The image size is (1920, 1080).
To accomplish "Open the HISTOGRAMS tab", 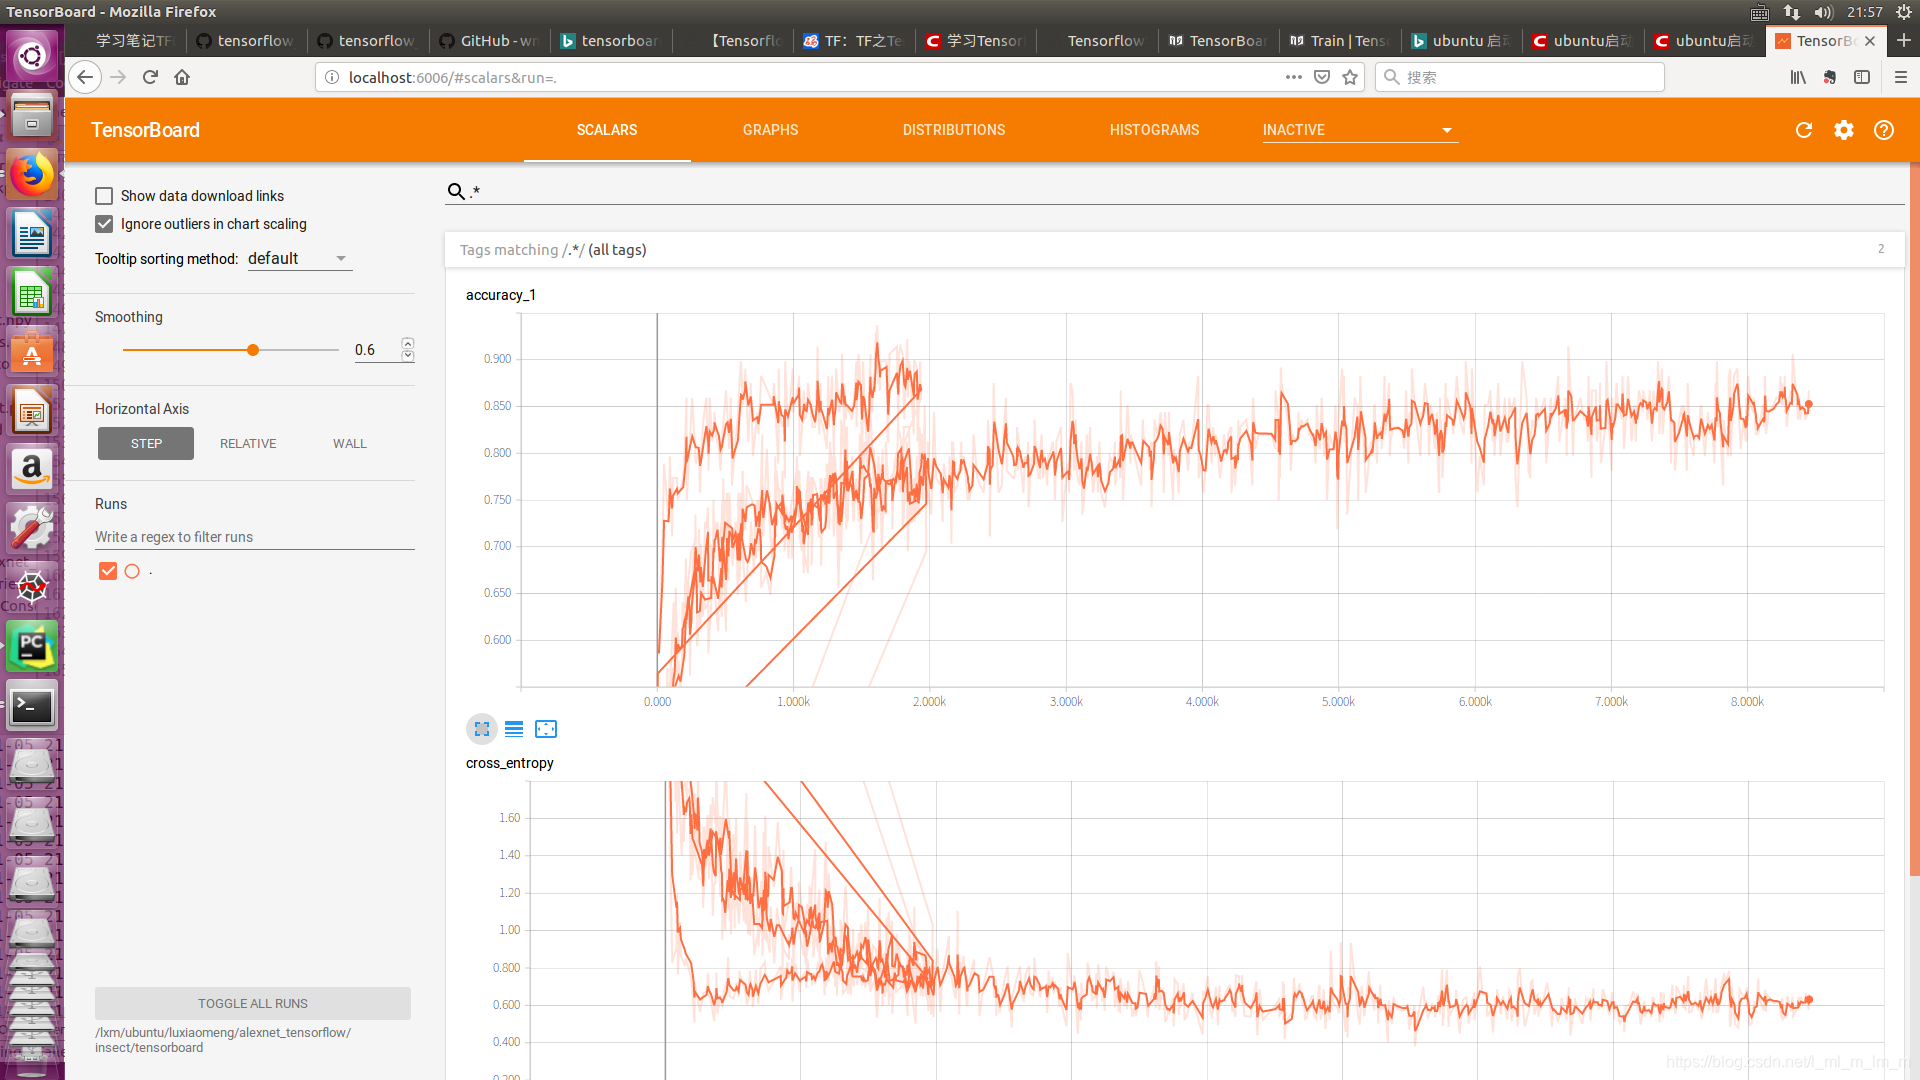I will 1154,130.
